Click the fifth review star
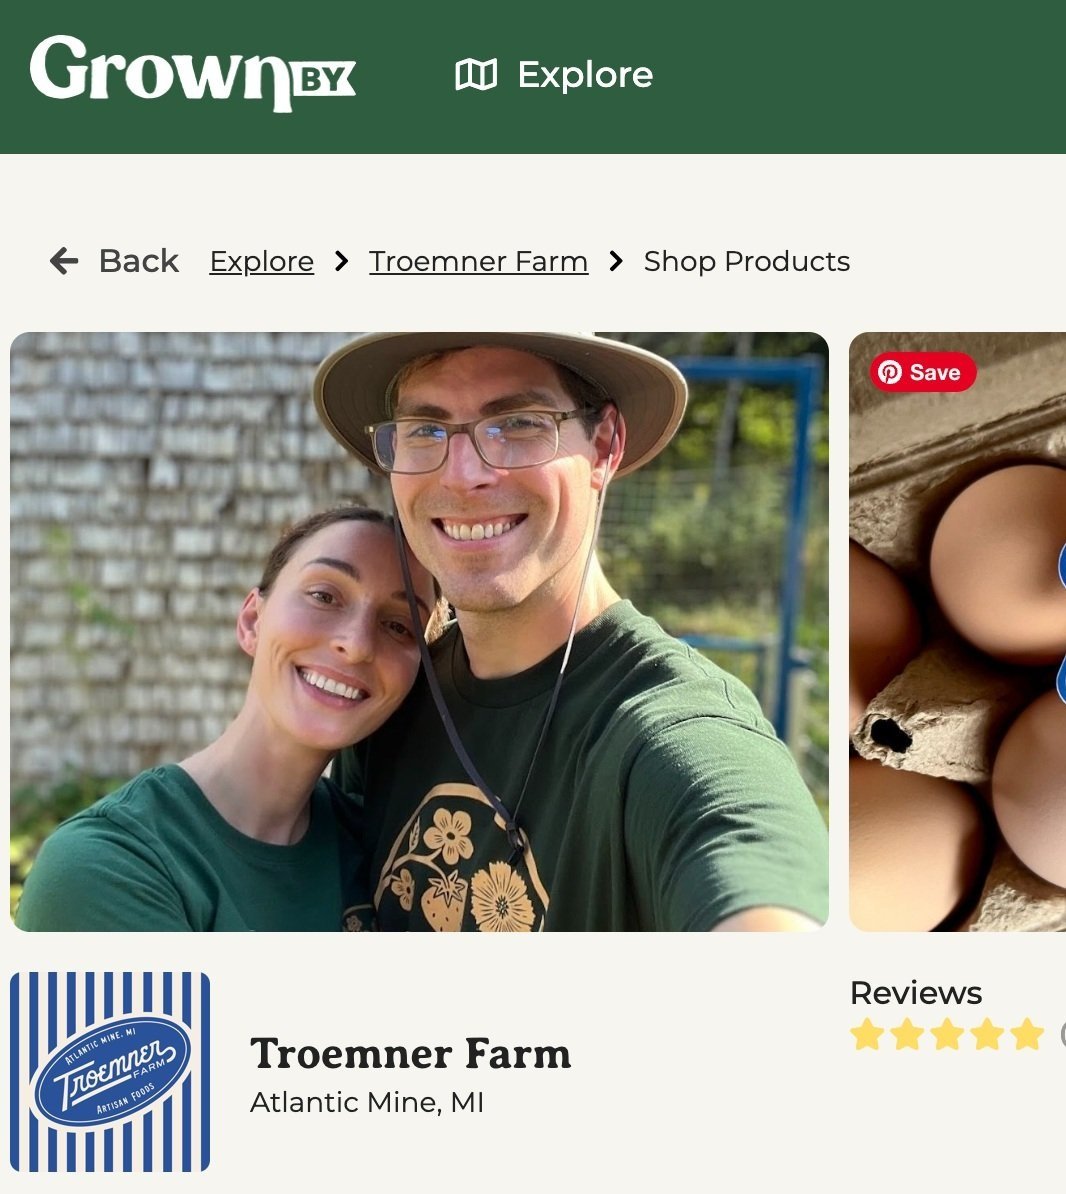Image resolution: width=1066 pixels, height=1194 pixels. (x=1027, y=1035)
